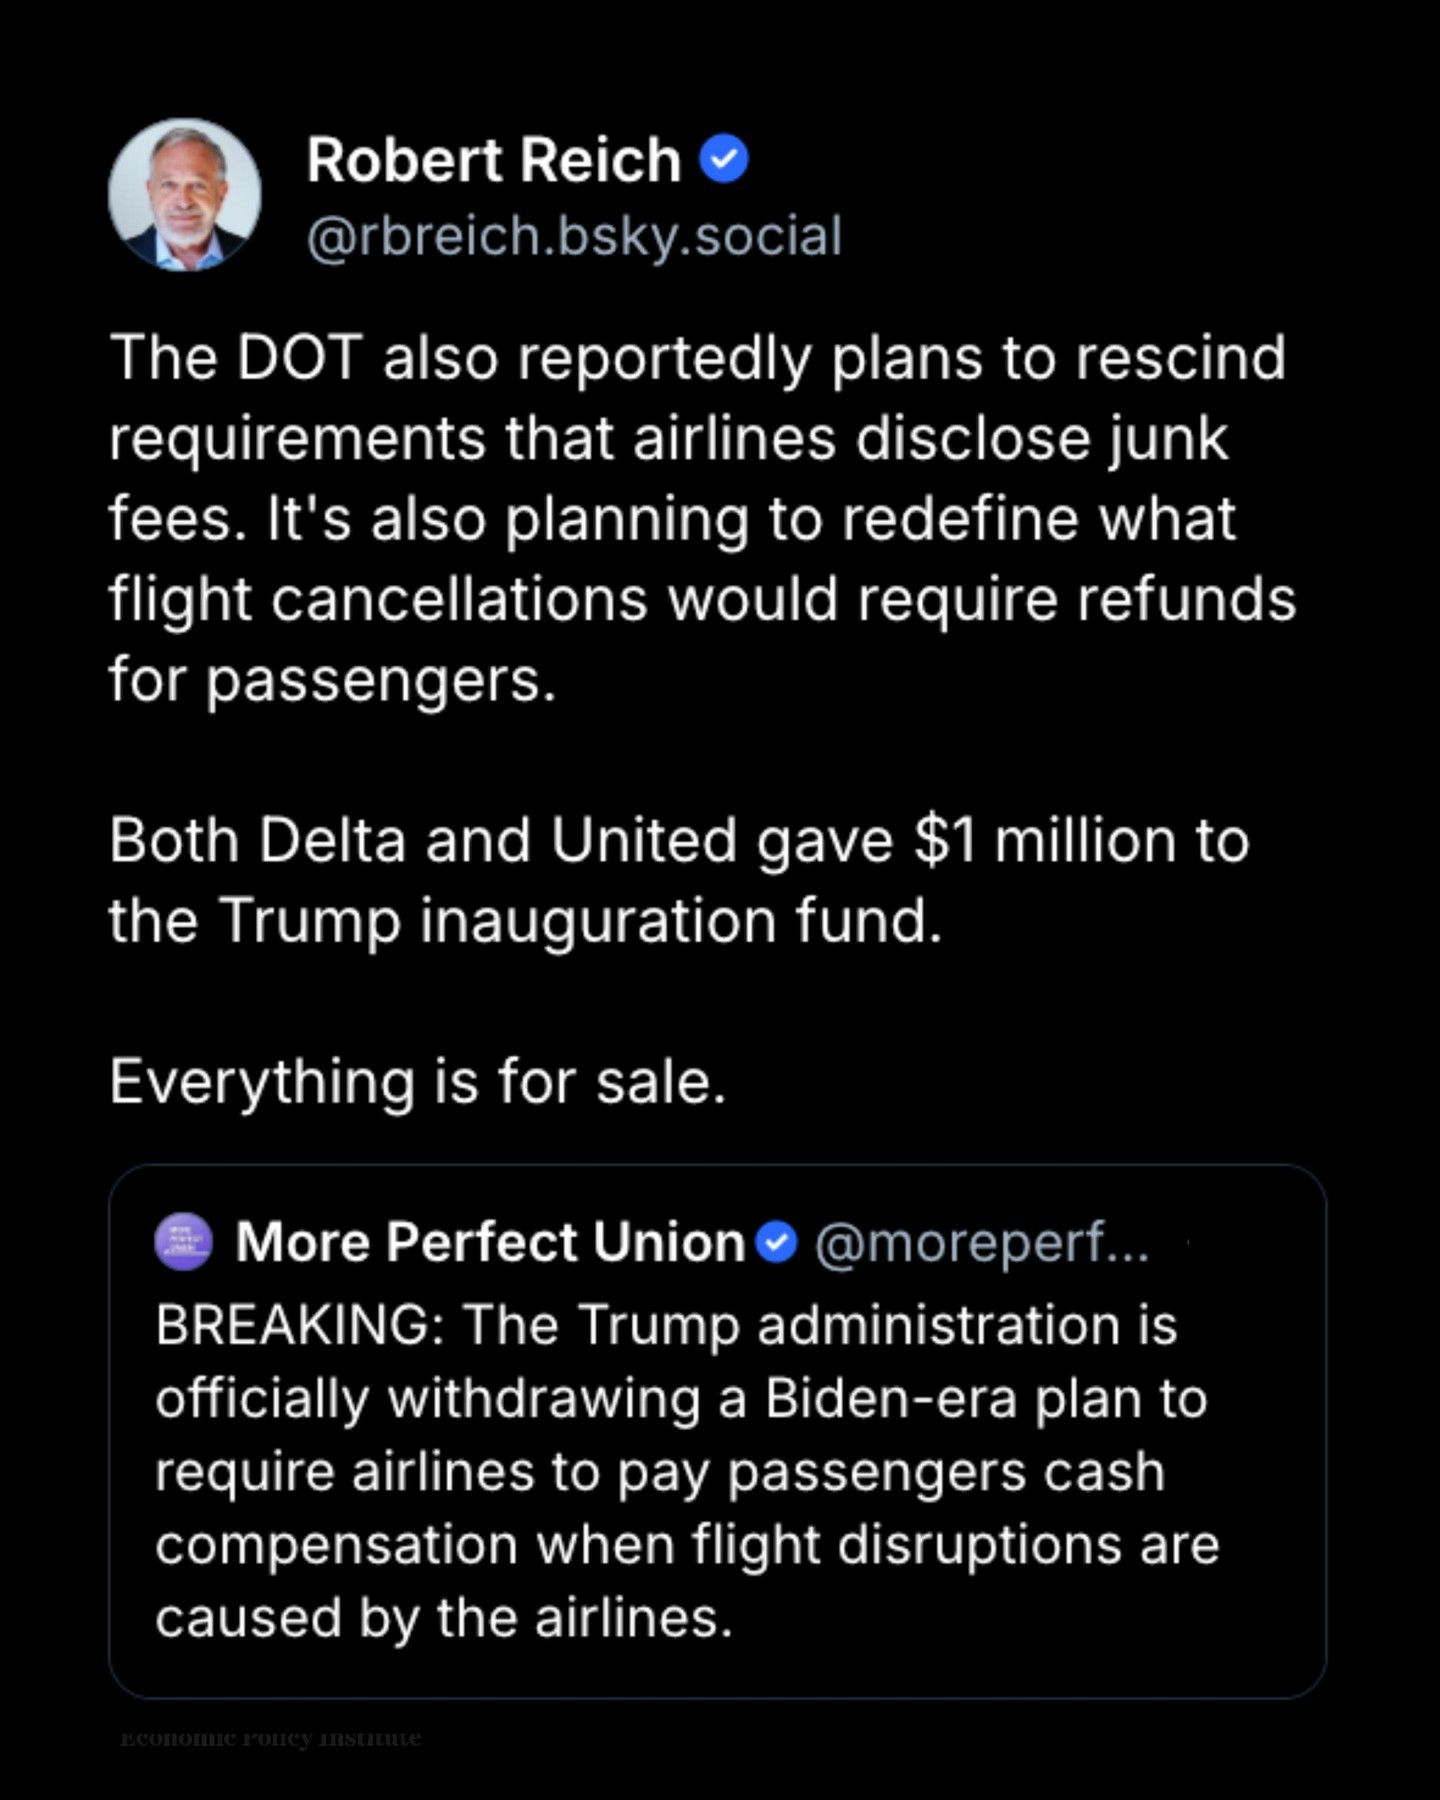The image size is (1440, 1800).
Task: Click the More Perfect Union purple avatar icon
Action: click(x=183, y=1242)
